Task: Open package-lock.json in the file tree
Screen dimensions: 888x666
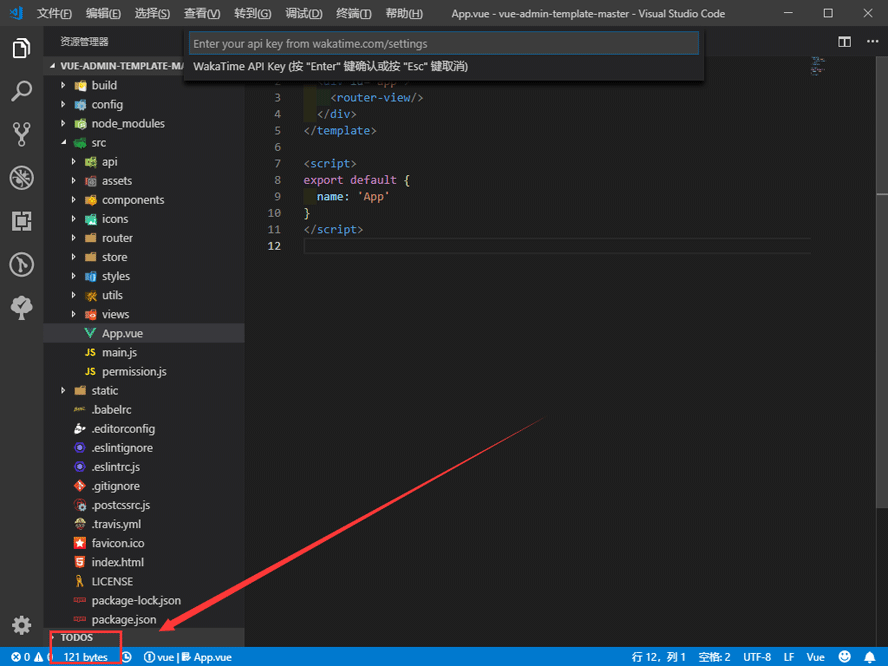Action: (144, 600)
